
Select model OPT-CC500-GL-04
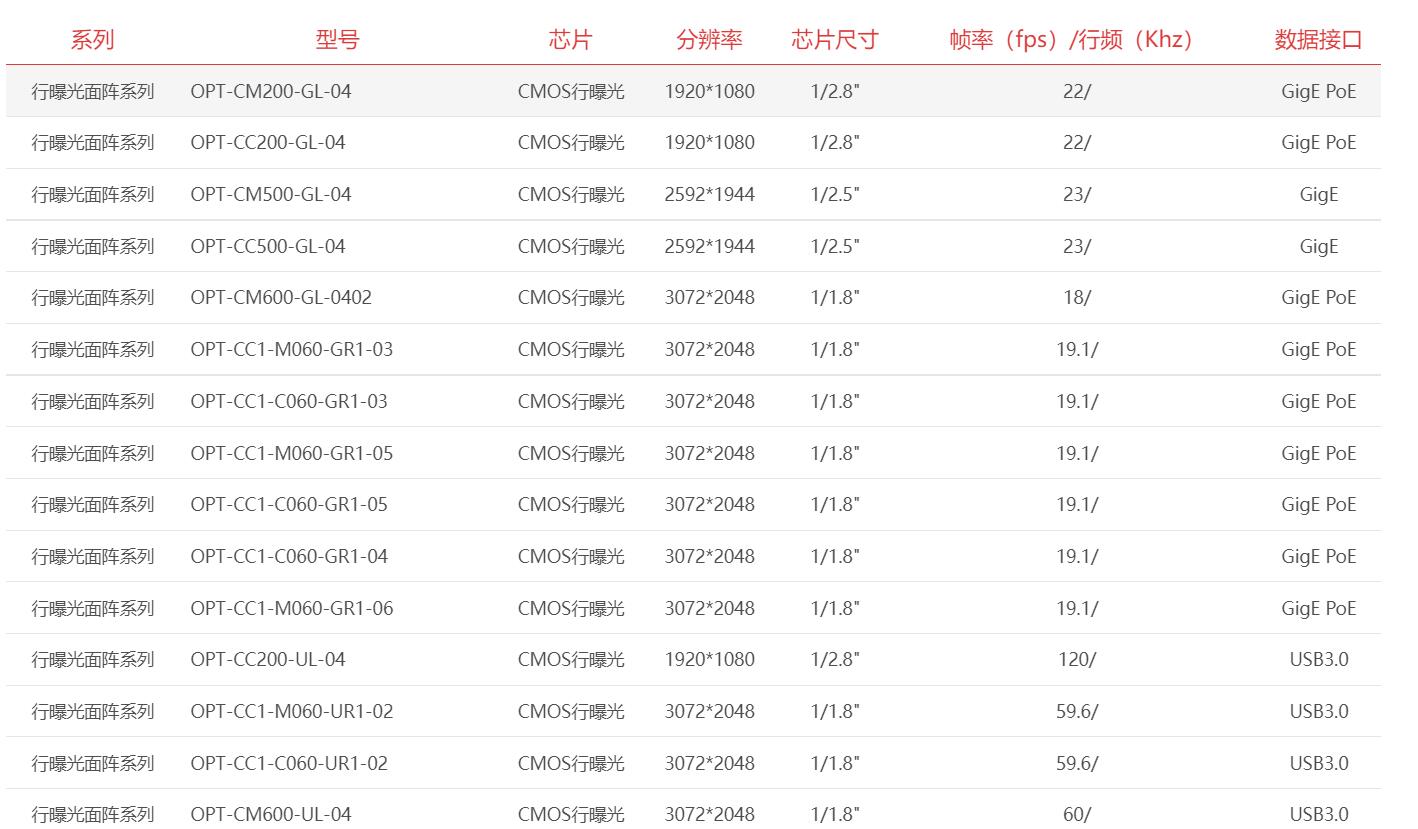[x=267, y=246]
